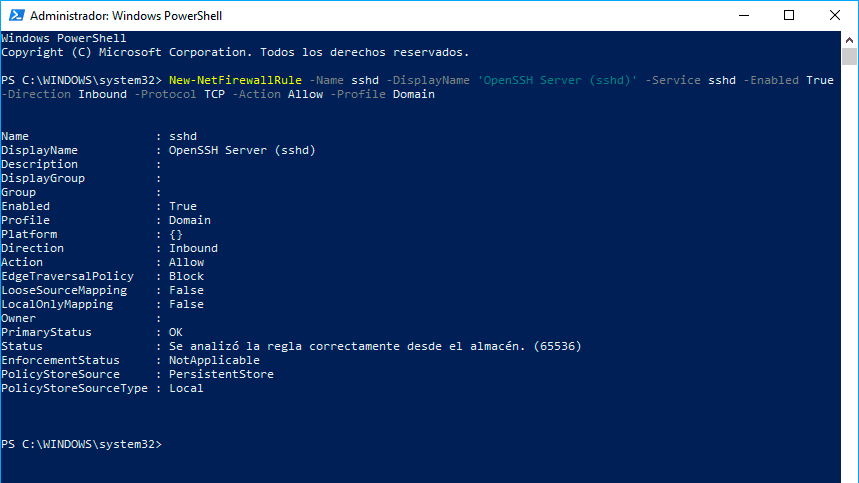Click the title bar text Administrador: Windows PowerShell
This screenshot has height=483, width=859.
126,16
